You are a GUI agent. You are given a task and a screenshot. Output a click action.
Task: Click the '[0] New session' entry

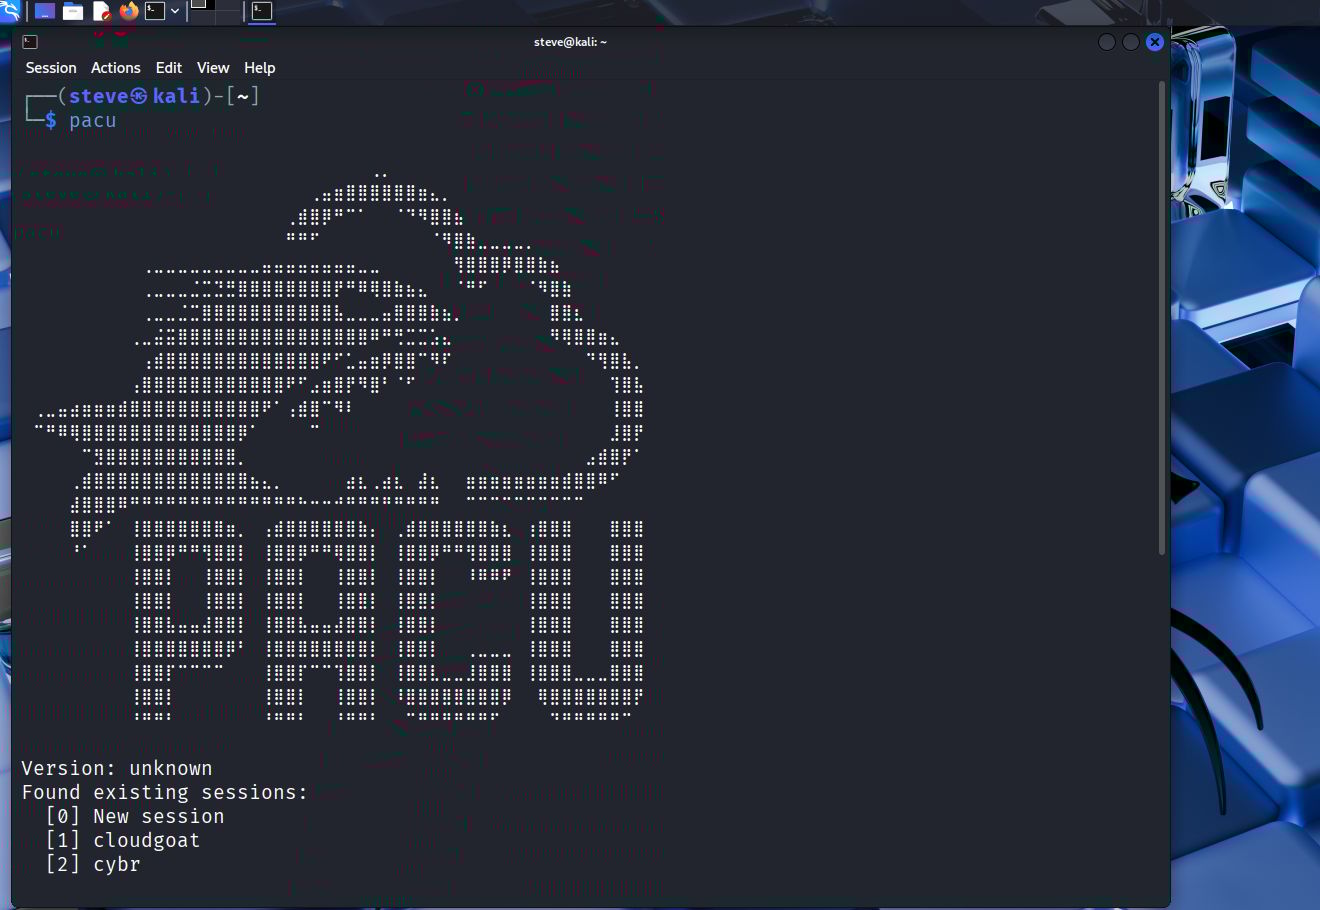click(x=135, y=817)
